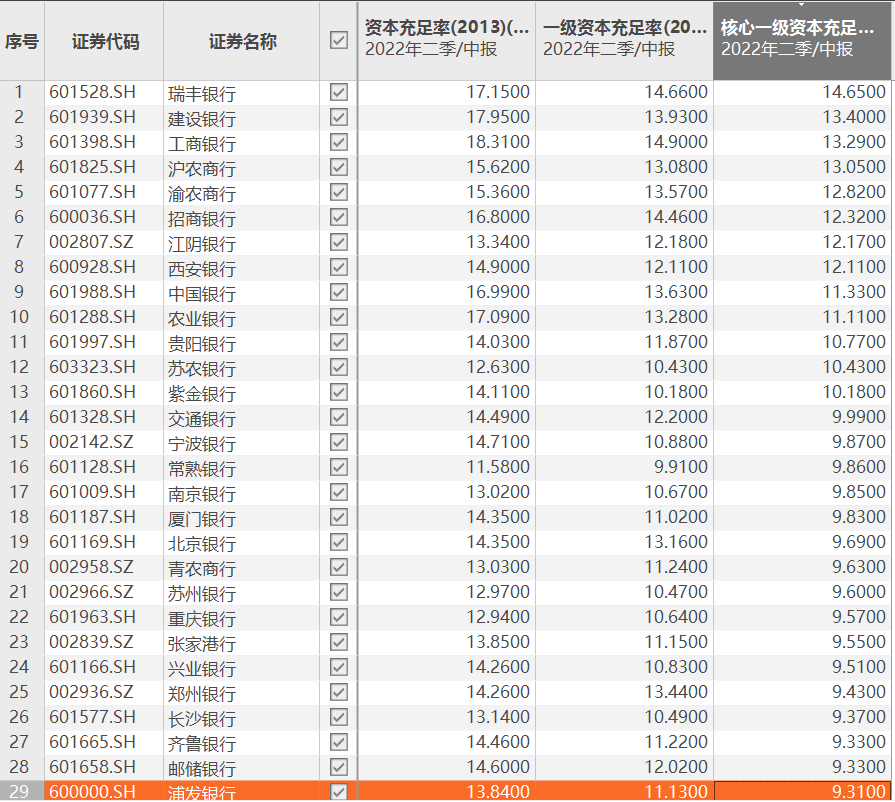Click capital adequacy value 11.5800

pos(498,467)
